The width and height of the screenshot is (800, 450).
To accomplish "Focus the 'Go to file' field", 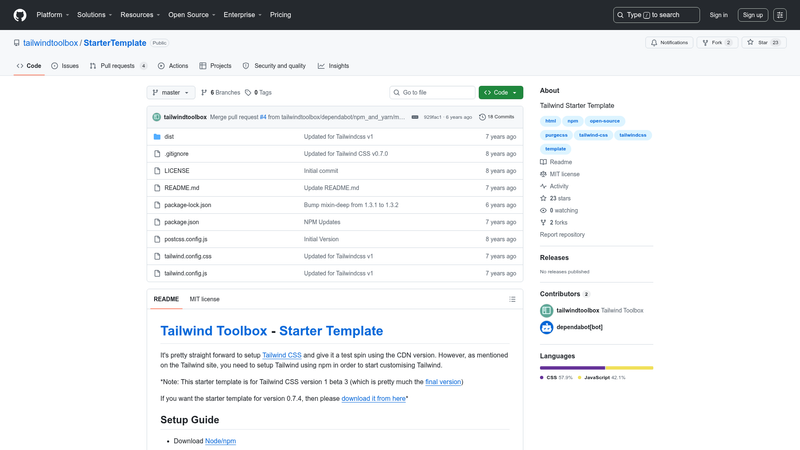I will click(432, 92).
